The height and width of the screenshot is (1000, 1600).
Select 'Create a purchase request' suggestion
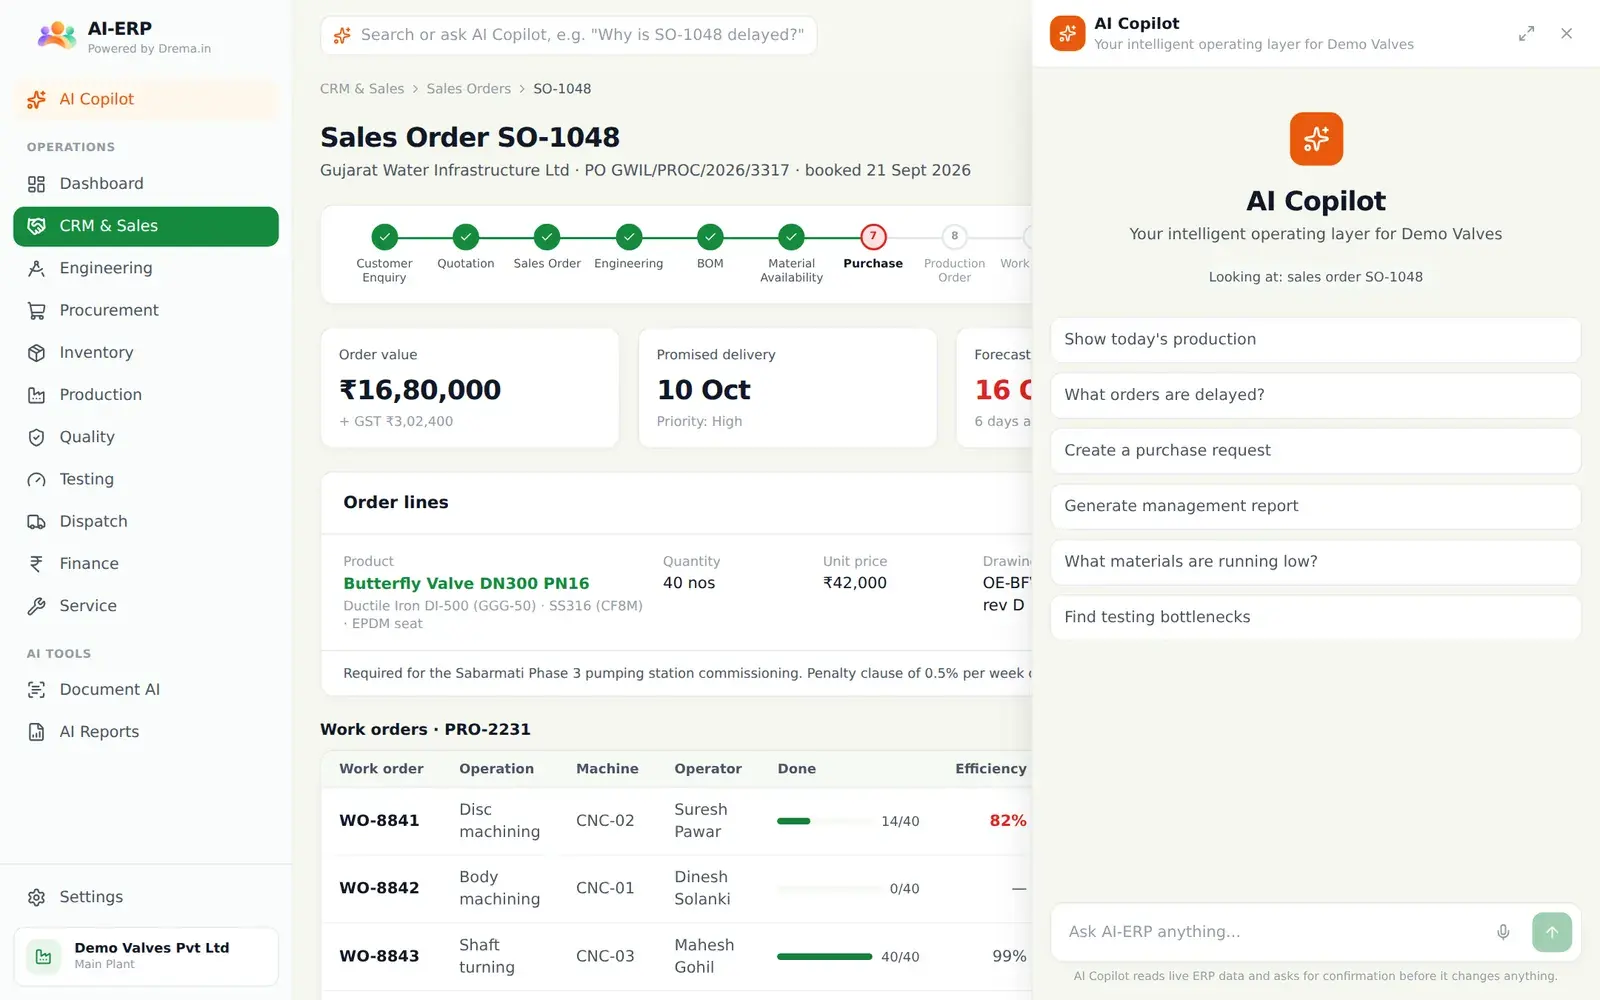[x=1315, y=451]
